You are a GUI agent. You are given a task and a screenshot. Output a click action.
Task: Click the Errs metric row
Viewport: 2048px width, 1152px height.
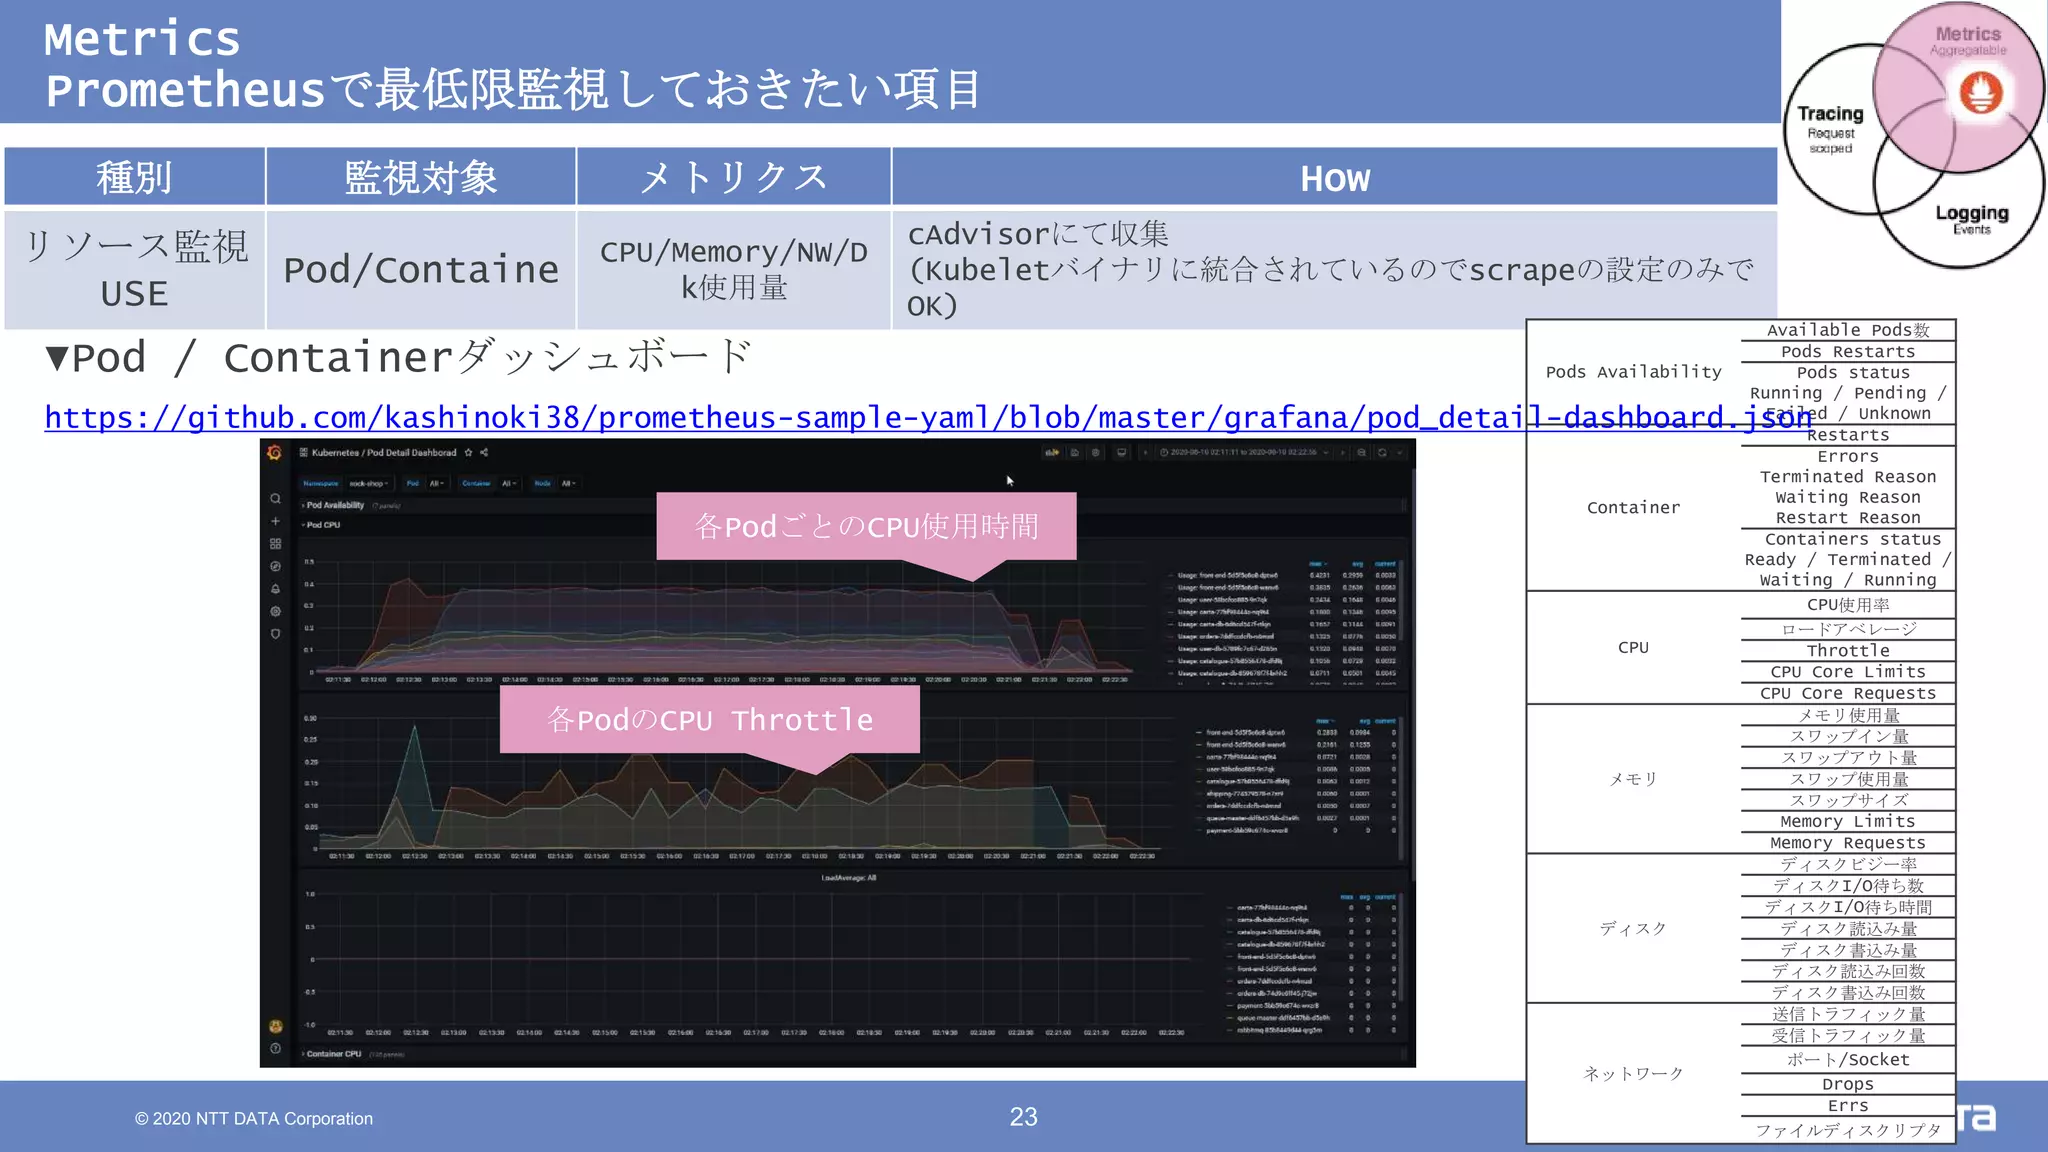point(1848,1106)
